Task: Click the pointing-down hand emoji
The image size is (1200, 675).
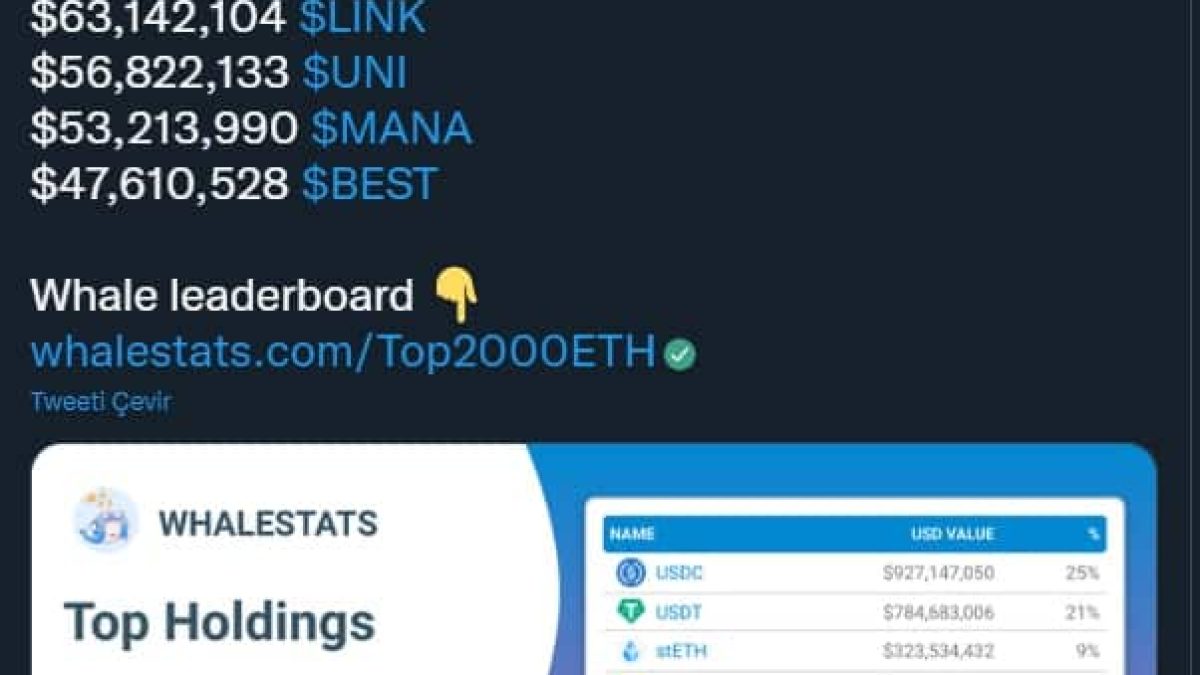Action: 456,297
